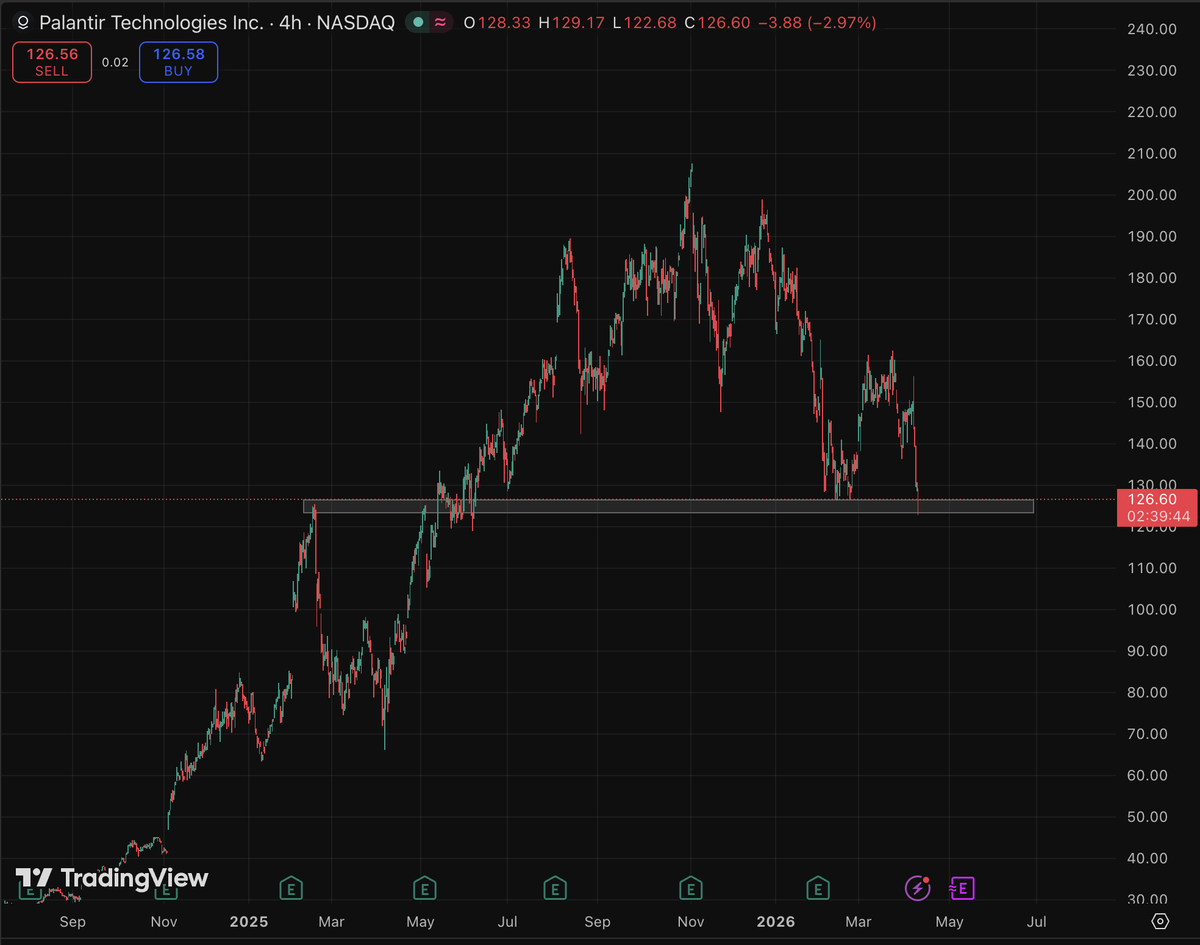Open the earnings marker between 2025 and Mar
The image size is (1200, 945).
[290, 887]
